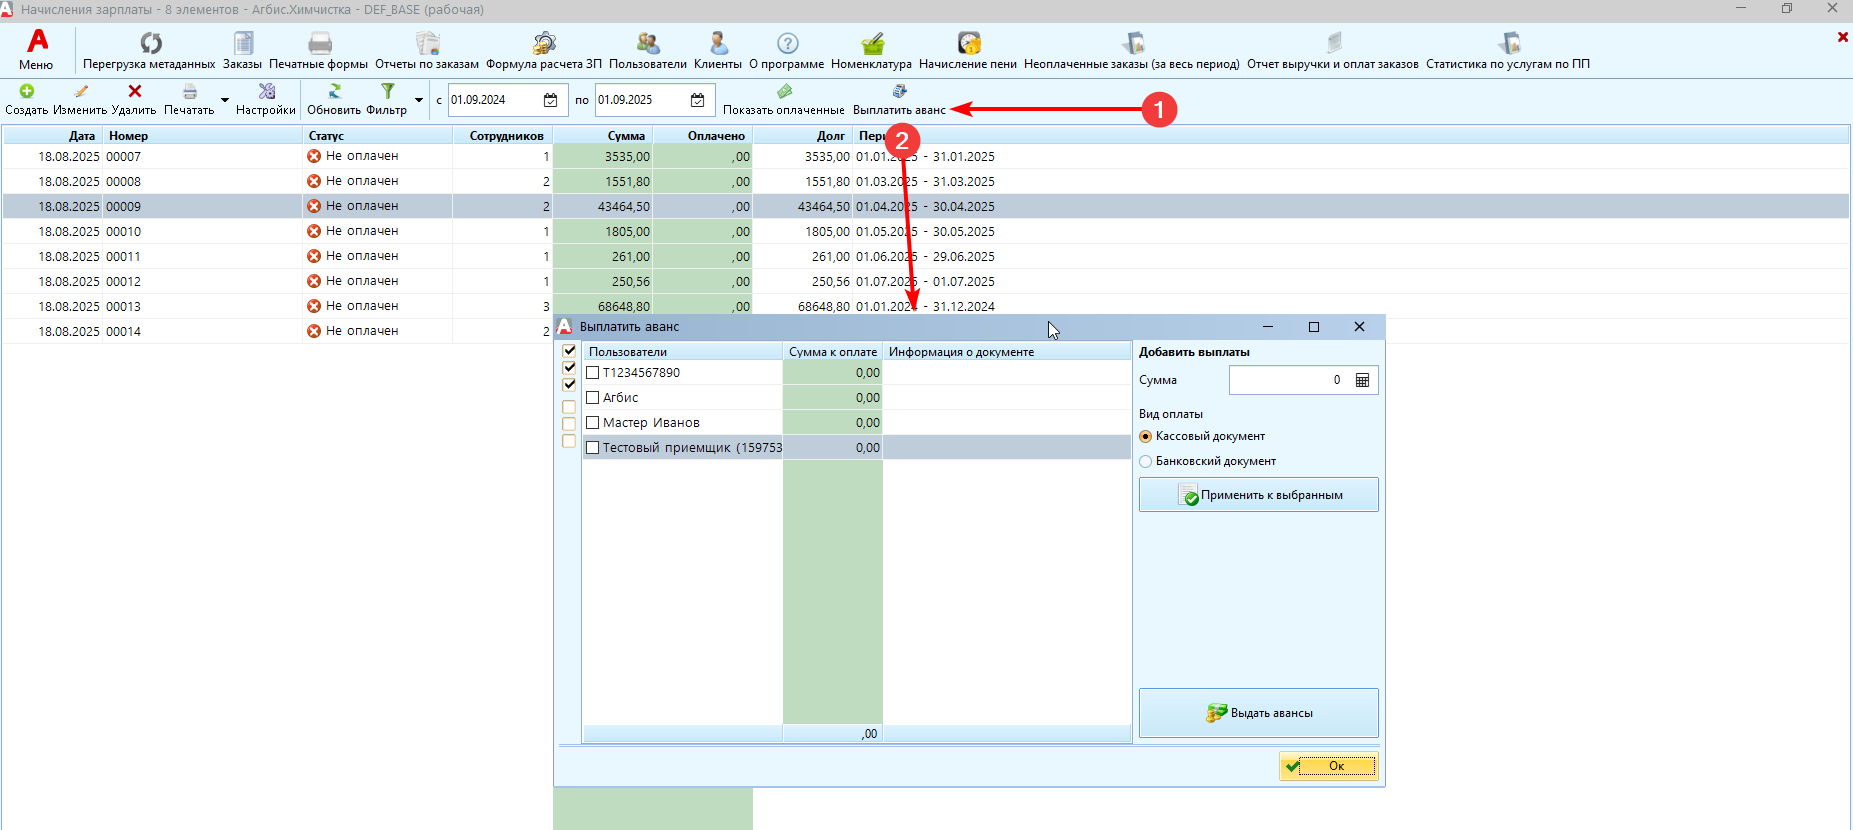Click Обновить refresh icon
The width and height of the screenshot is (1853, 830).
click(334, 91)
